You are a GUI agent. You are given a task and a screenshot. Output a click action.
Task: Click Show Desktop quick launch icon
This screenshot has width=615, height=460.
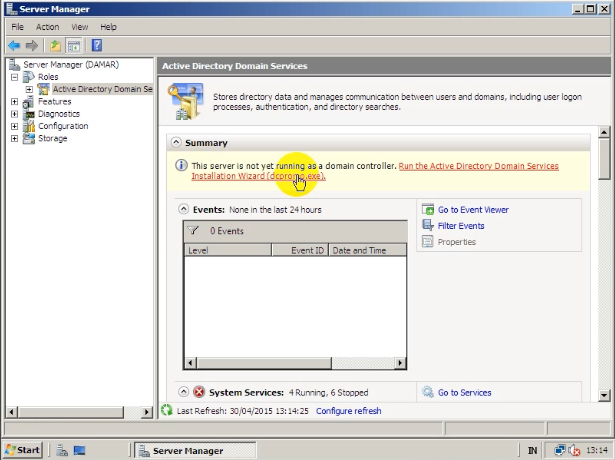[79, 451]
